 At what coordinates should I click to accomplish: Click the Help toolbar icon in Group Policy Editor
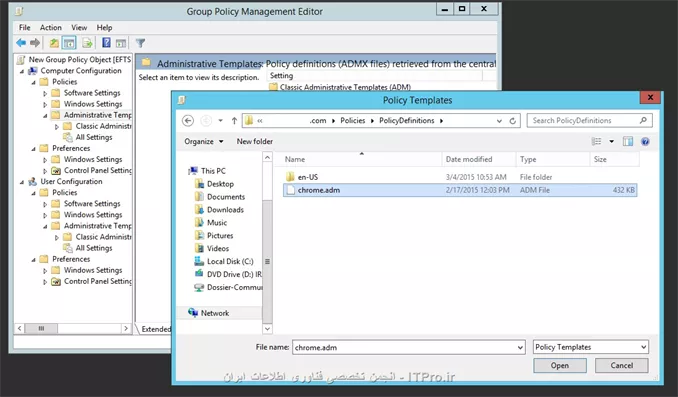tap(106, 43)
